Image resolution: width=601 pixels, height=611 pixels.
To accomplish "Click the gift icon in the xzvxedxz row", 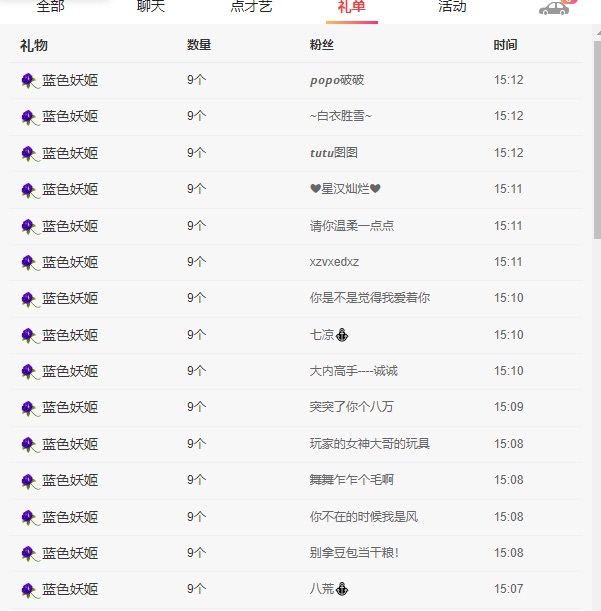I will pos(29,262).
